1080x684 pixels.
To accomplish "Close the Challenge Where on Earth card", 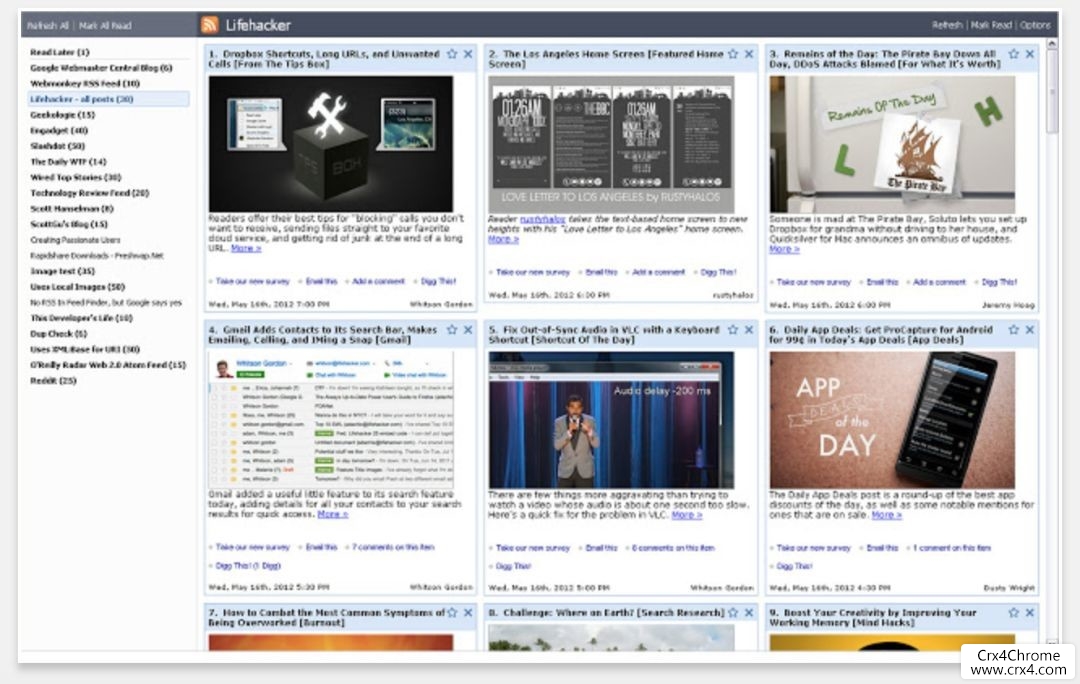I will click(749, 612).
